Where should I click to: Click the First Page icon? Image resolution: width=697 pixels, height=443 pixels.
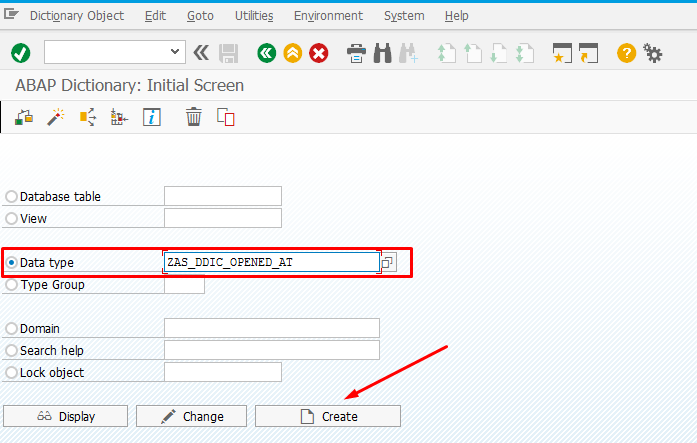[446, 53]
